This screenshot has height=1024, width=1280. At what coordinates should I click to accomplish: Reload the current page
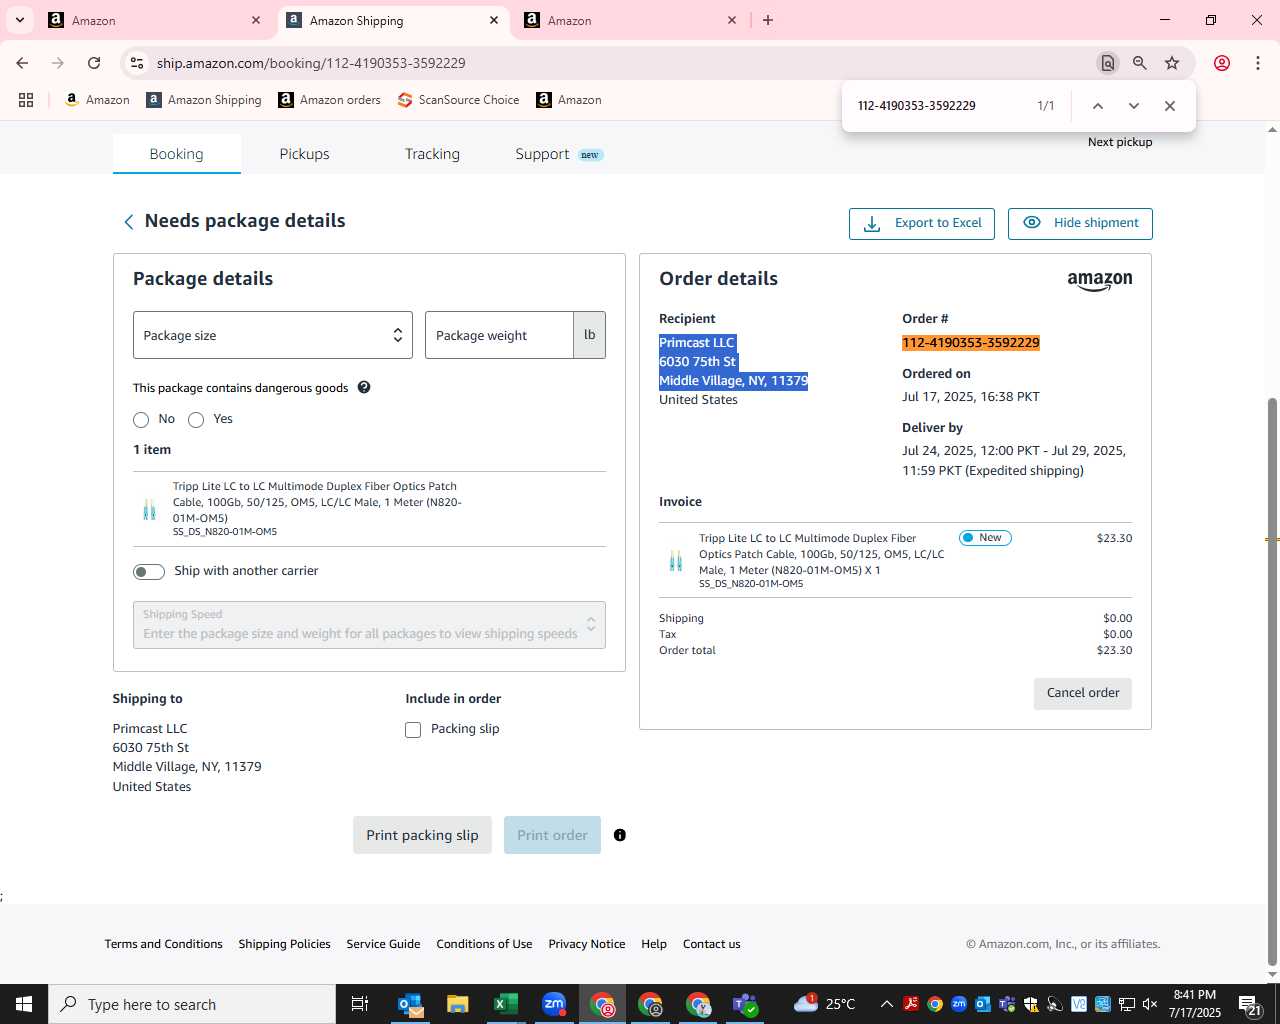pos(94,63)
